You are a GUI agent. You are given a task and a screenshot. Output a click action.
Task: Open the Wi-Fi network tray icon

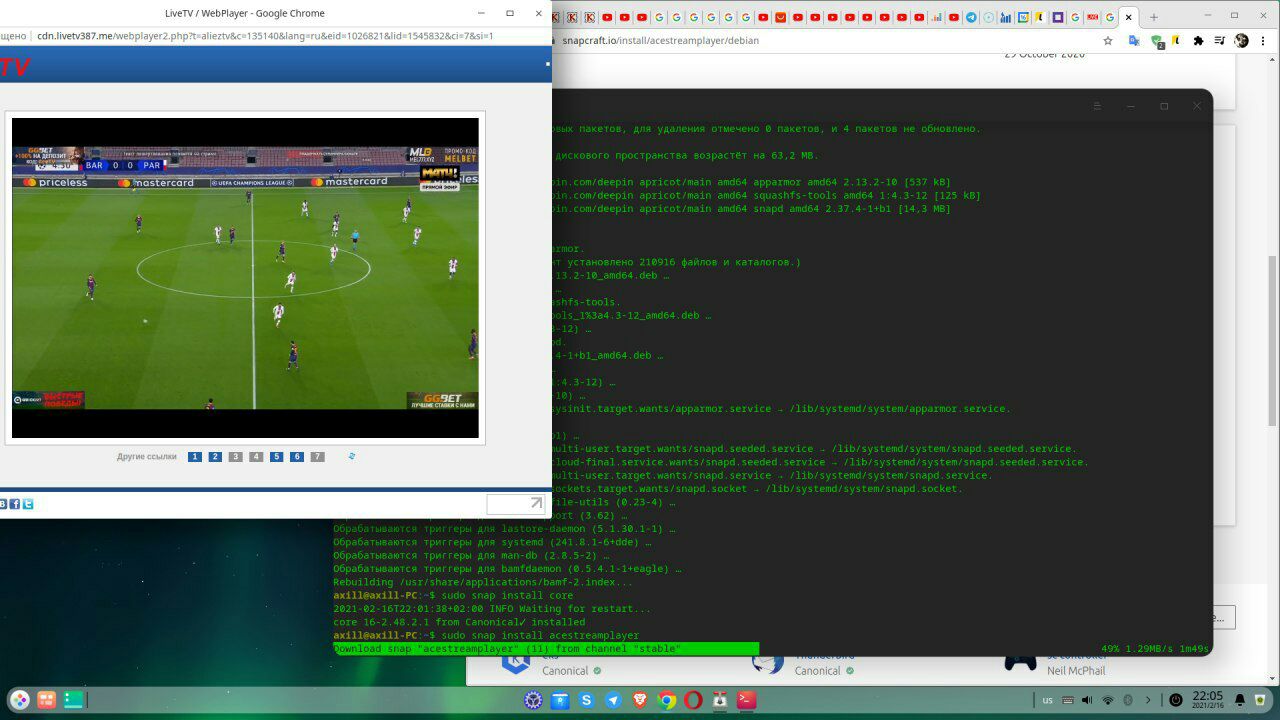point(1107,700)
